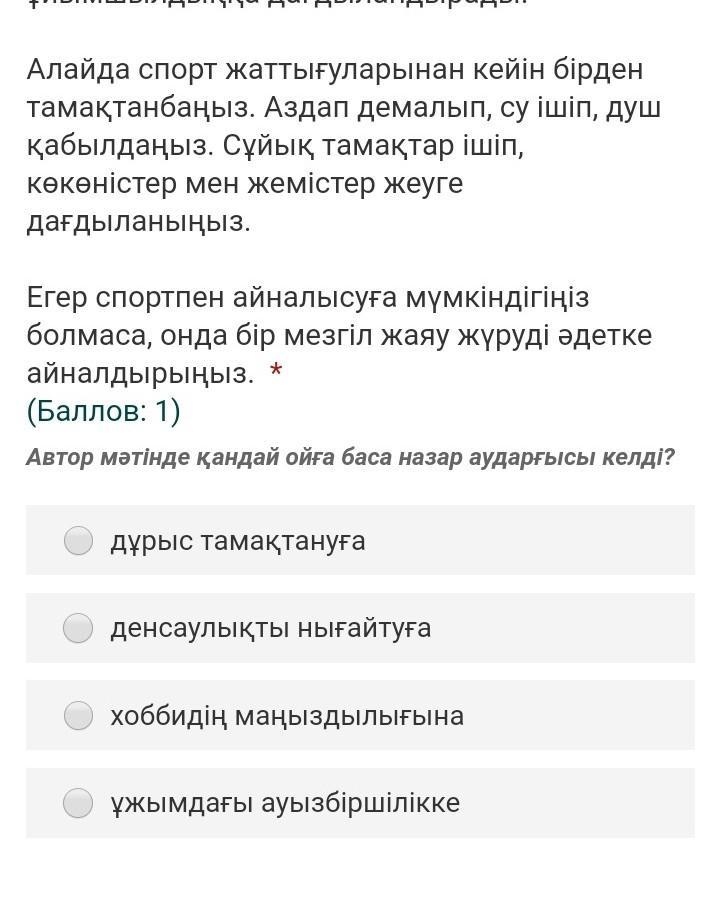720x917 pixels.
Task: Tap the answer label "денсаулықты нығайтуға"
Action: pos(271,628)
